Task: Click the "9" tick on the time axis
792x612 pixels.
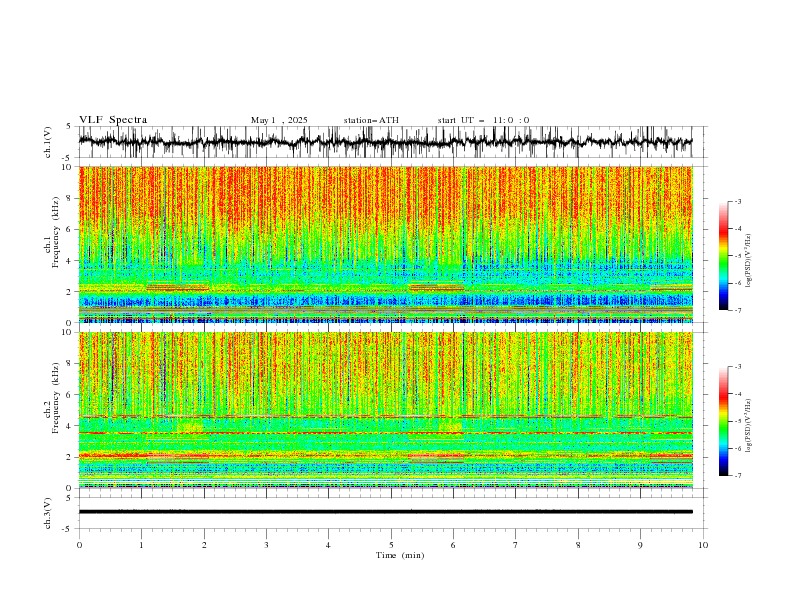Action: coord(640,545)
